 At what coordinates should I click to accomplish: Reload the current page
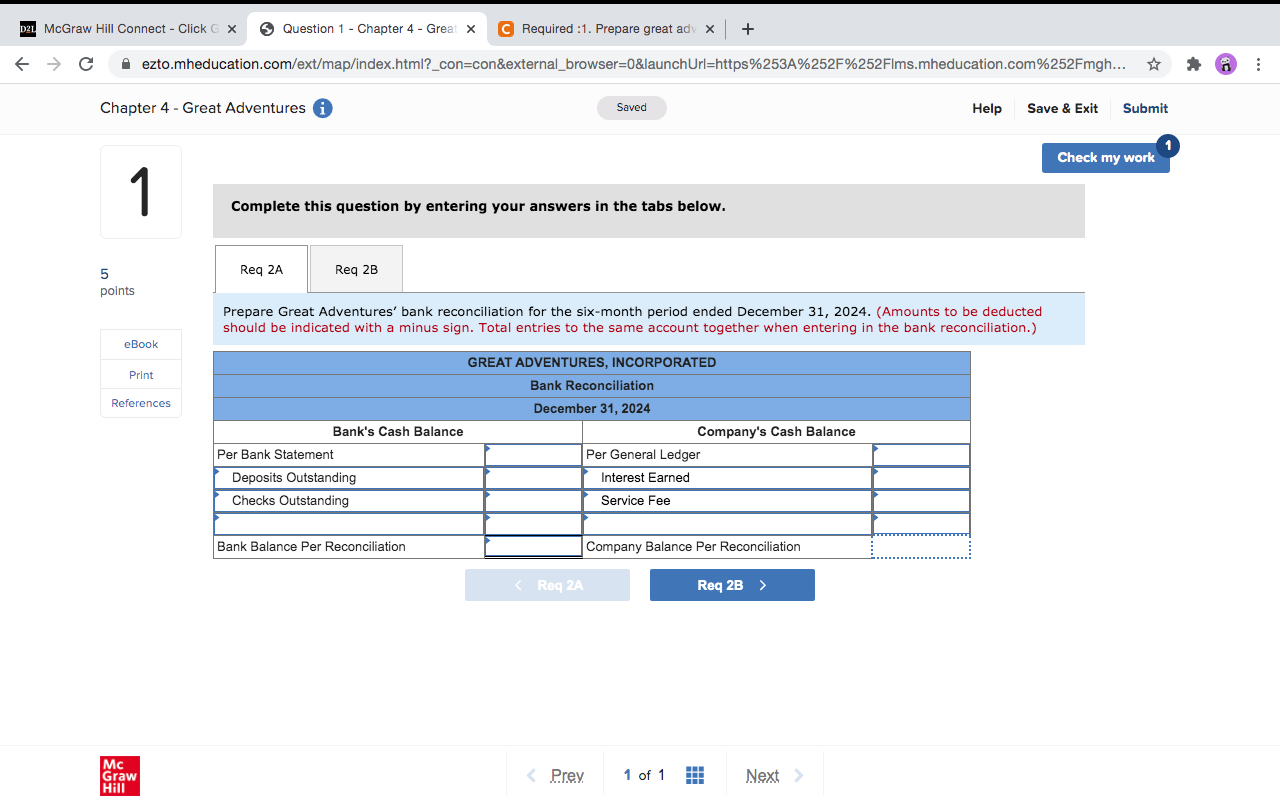86,64
